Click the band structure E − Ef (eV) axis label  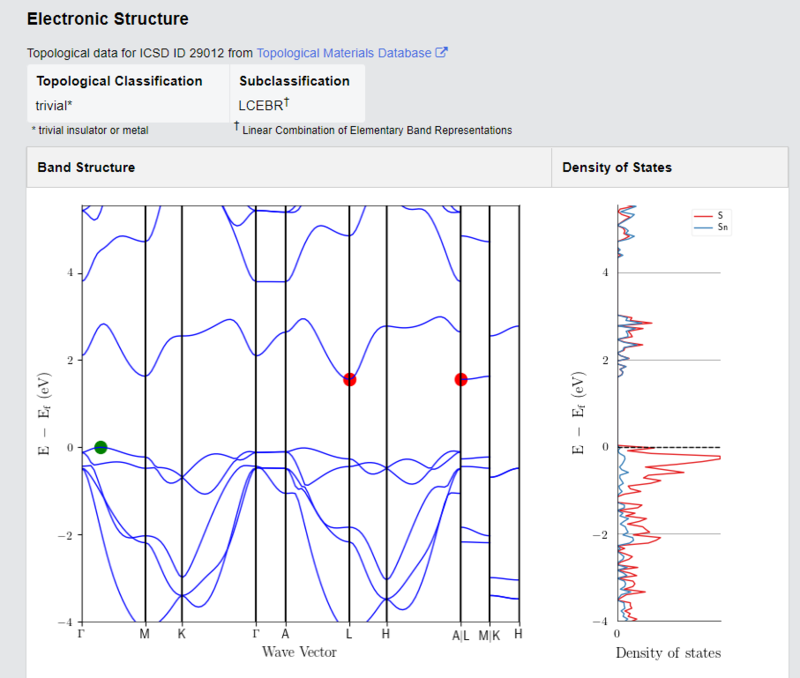point(44,413)
